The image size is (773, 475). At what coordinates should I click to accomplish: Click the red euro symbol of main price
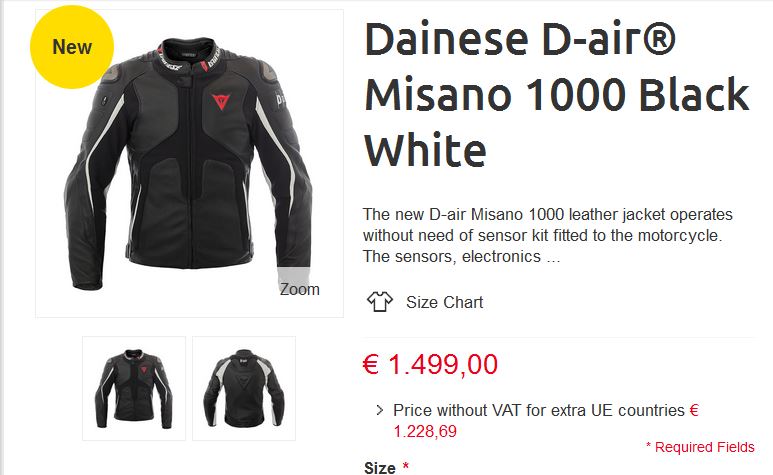click(x=371, y=364)
